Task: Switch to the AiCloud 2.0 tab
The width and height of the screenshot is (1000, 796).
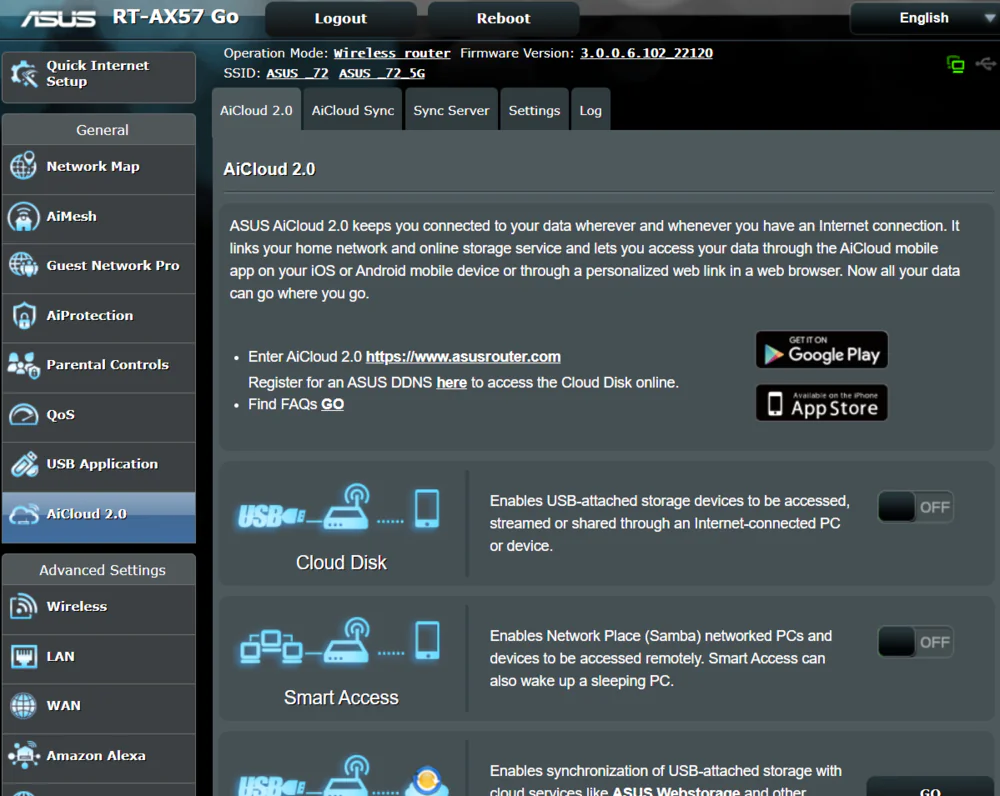Action: [x=256, y=110]
